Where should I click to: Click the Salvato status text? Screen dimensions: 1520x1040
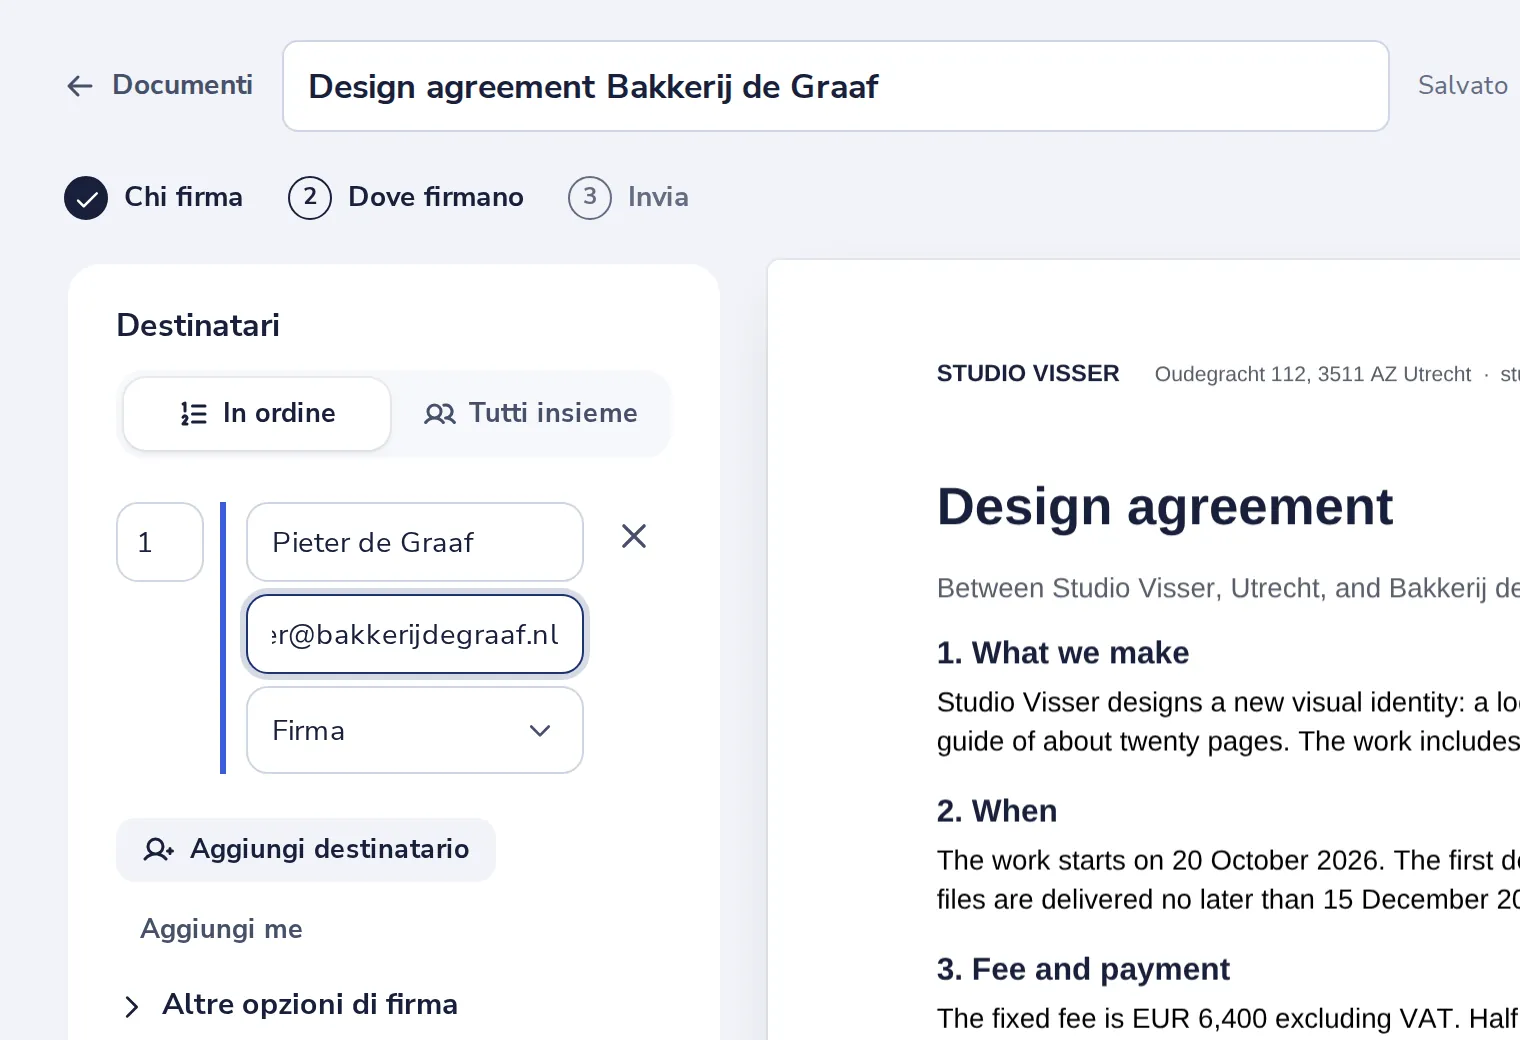1463,85
